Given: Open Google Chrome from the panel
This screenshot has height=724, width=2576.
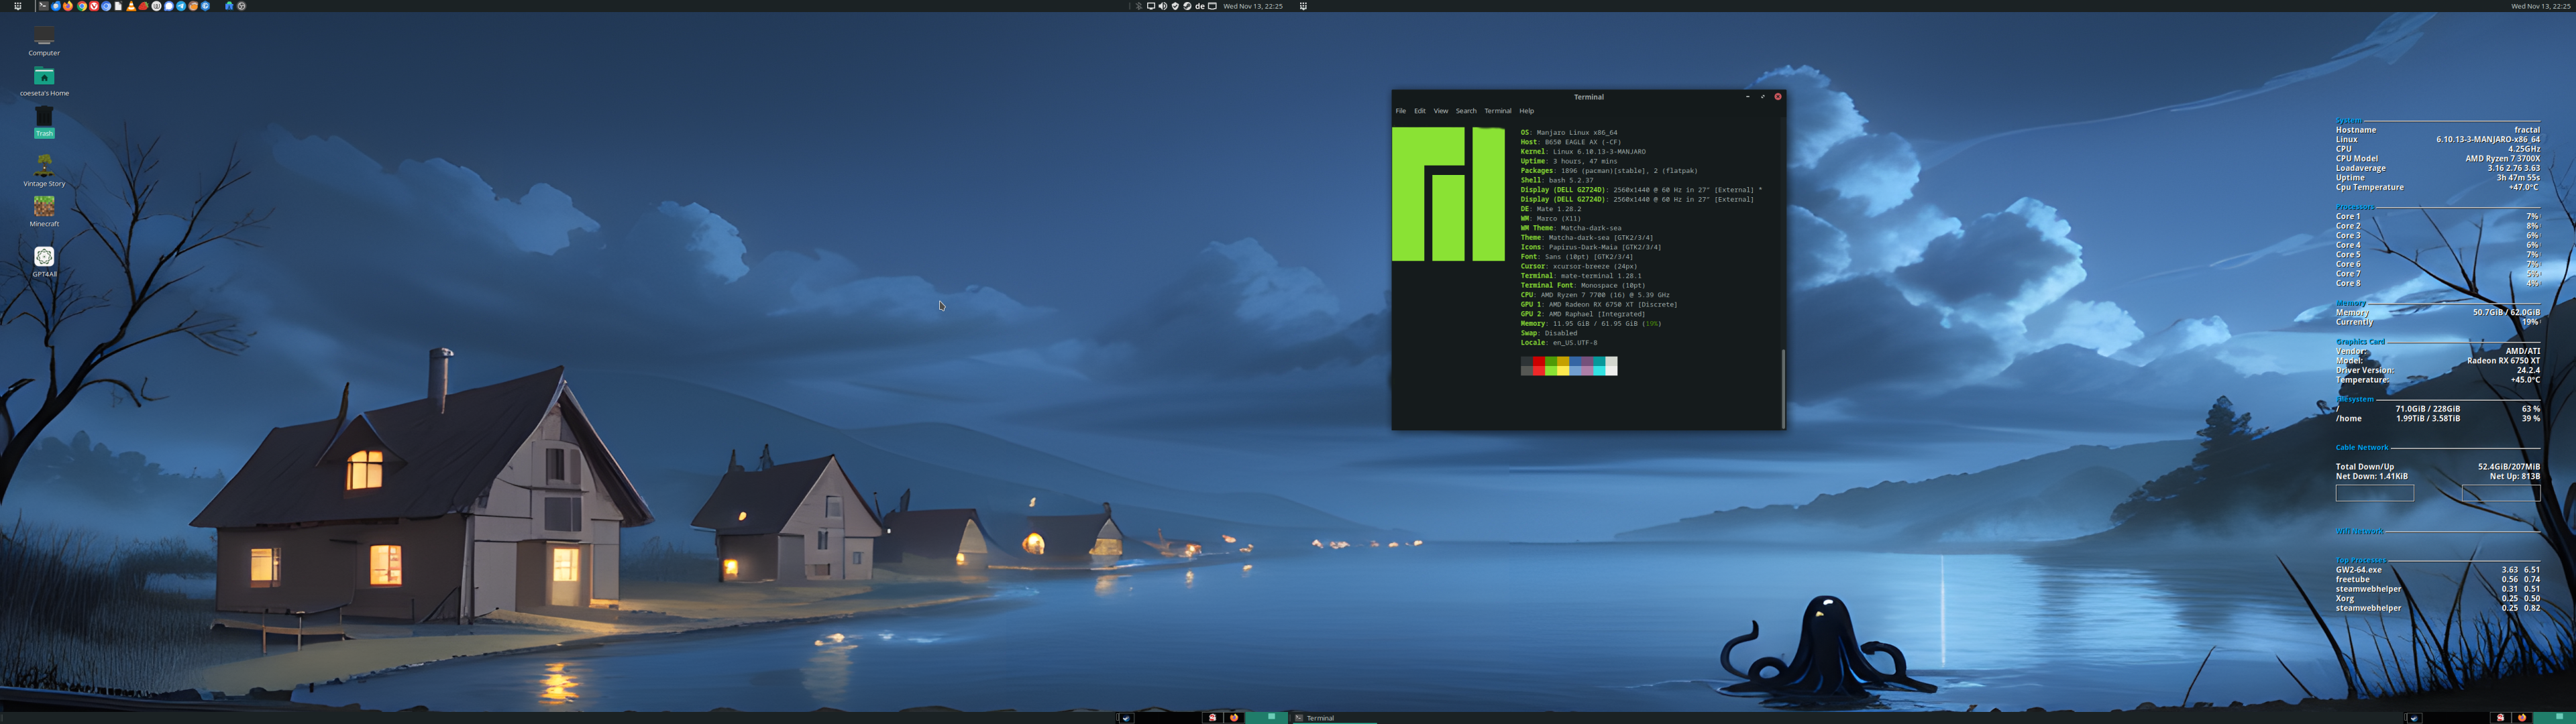Looking at the screenshot, I should point(82,6).
